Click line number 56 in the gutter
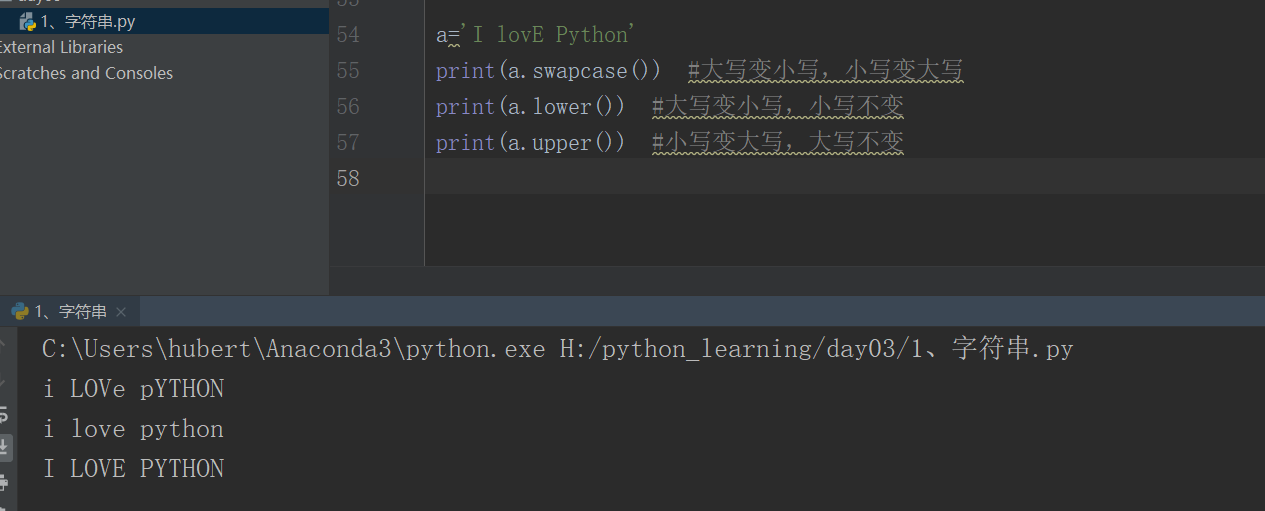Image resolution: width=1265 pixels, height=511 pixels. click(x=347, y=107)
